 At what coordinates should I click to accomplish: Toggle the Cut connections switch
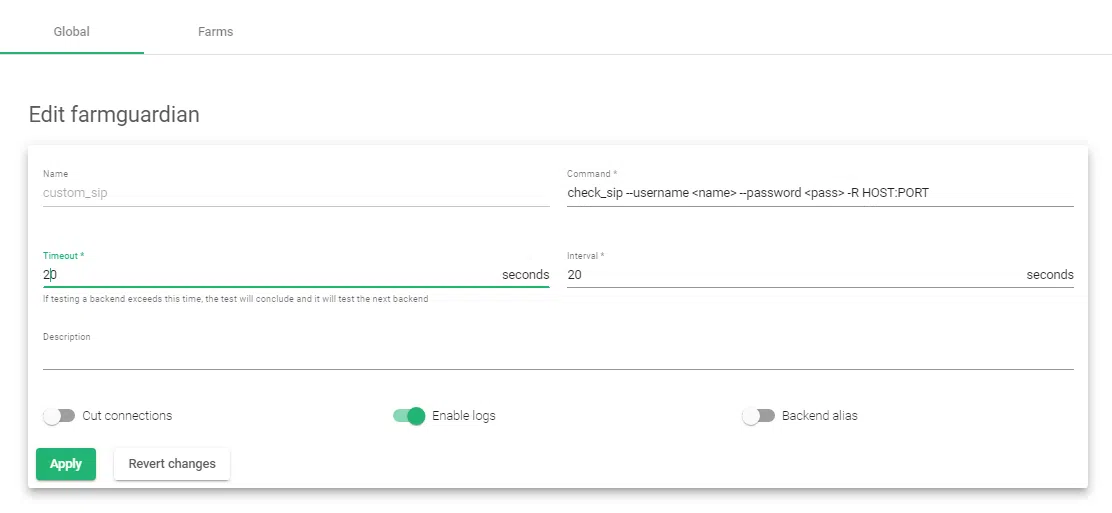[x=59, y=416]
